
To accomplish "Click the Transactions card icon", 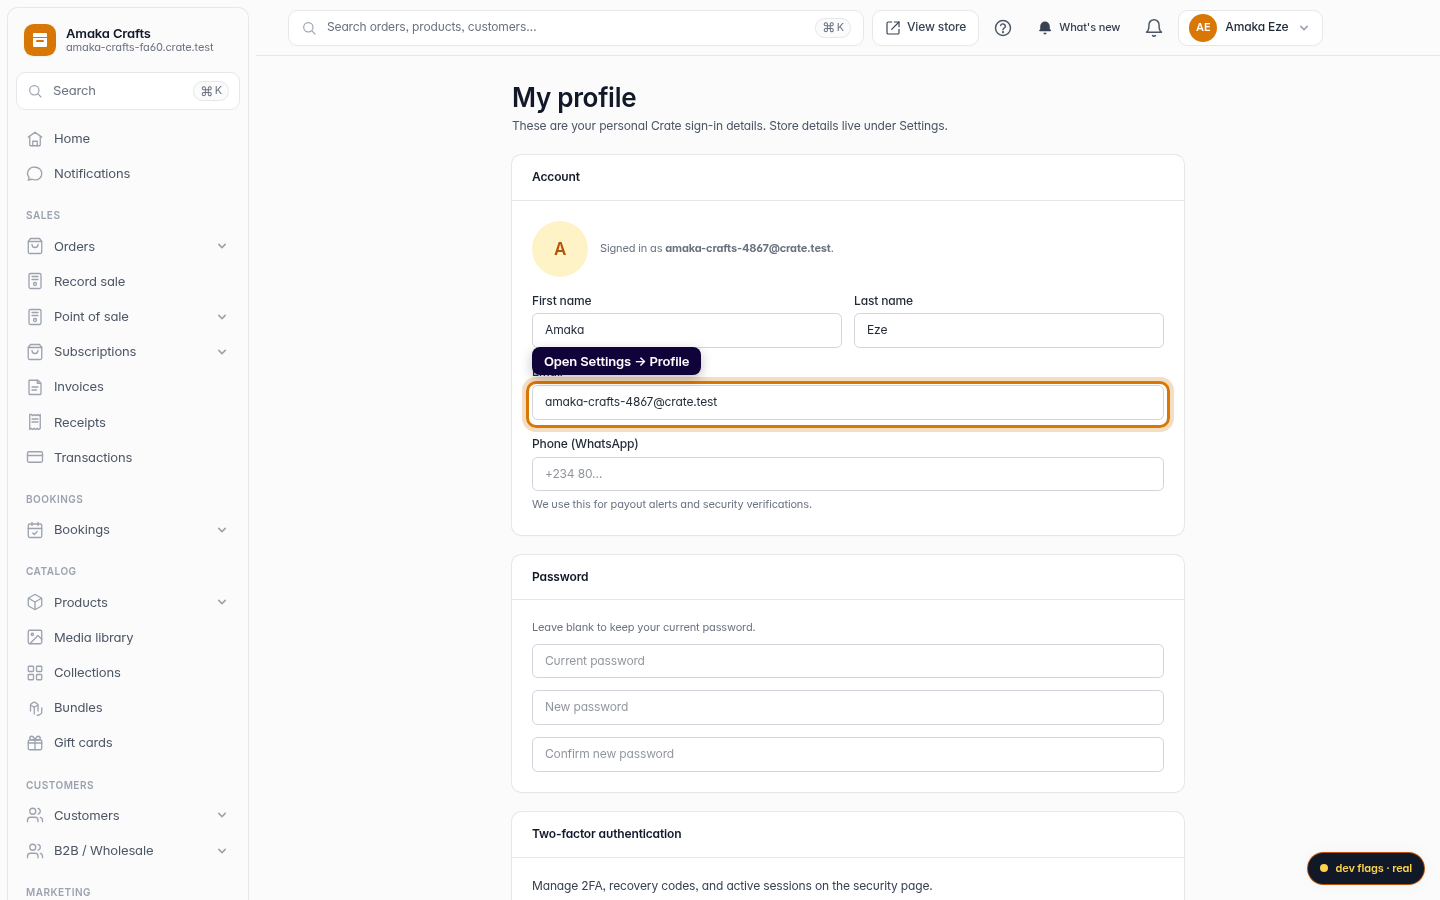I will (x=35, y=458).
